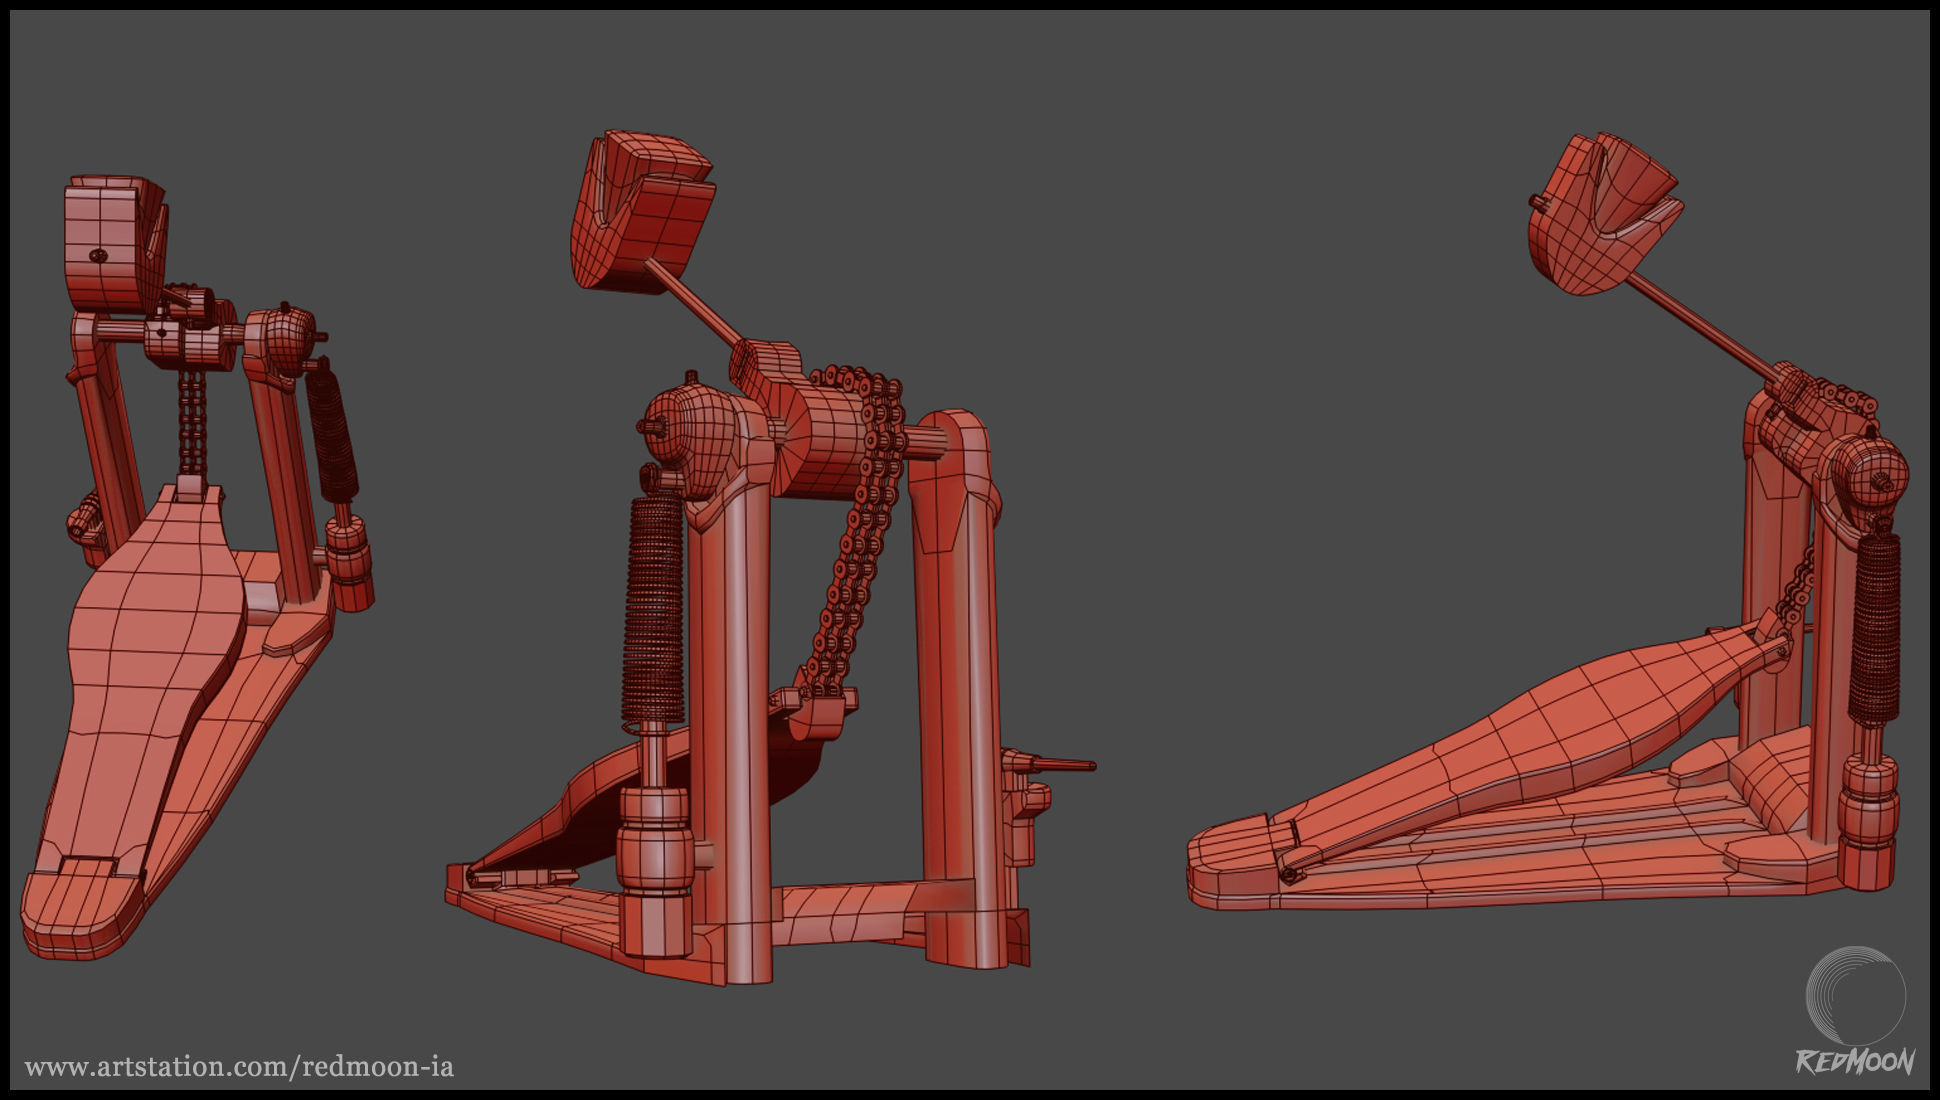Viewport: 1940px width, 1100px height.
Task: Click the hoop clamp screw on the middle pedal
Action: coord(1058,766)
